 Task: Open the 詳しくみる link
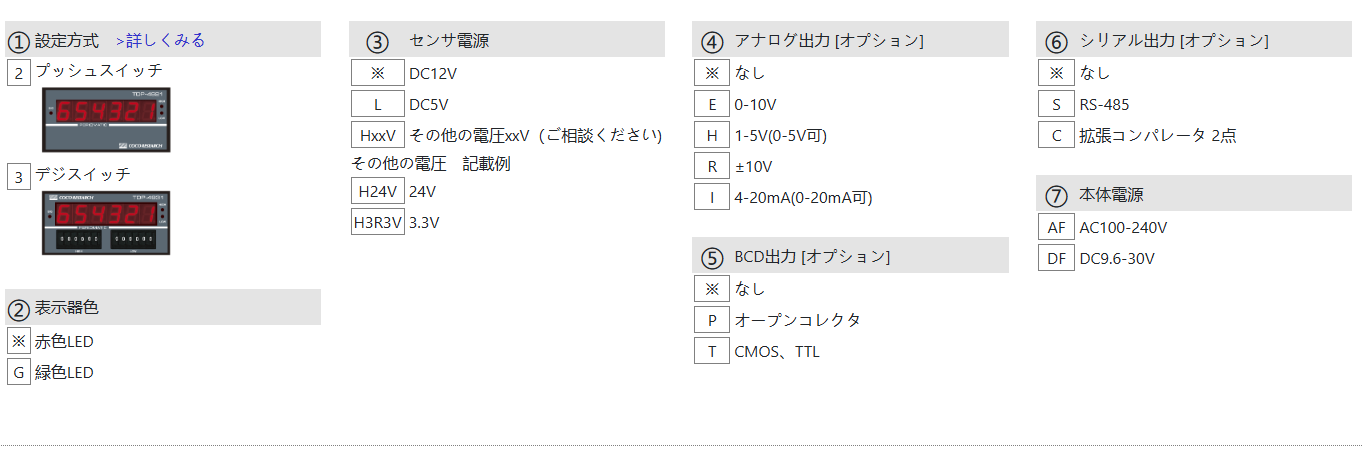161,41
